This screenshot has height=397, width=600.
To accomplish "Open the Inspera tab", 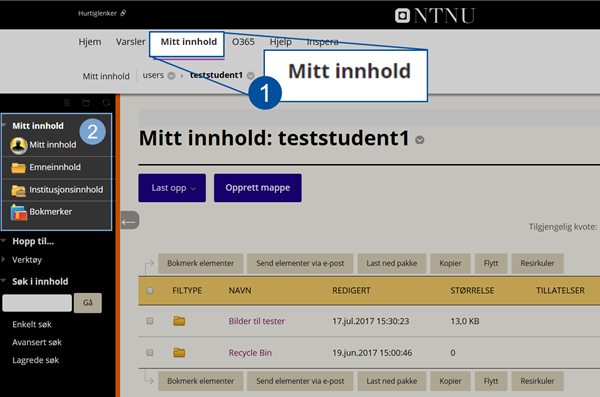I will coord(323,42).
